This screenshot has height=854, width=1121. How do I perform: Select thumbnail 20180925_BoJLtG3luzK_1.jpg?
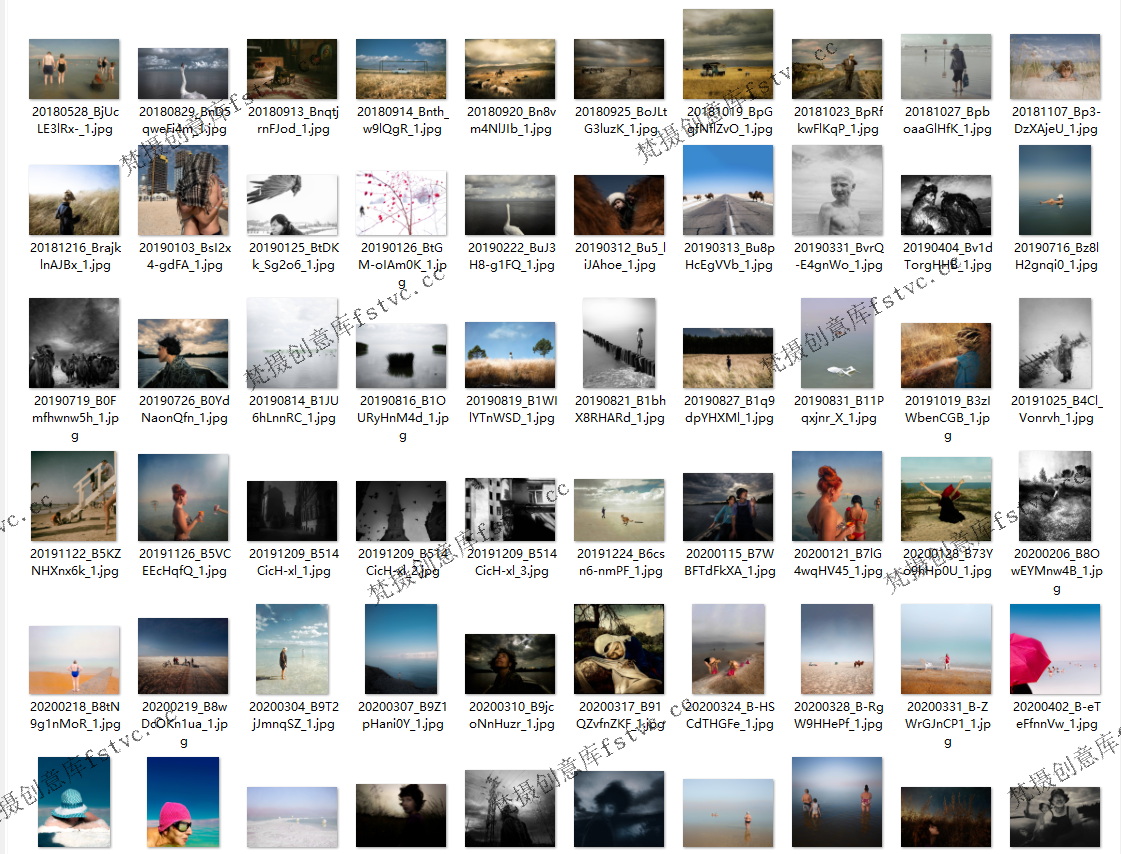click(619, 69)
